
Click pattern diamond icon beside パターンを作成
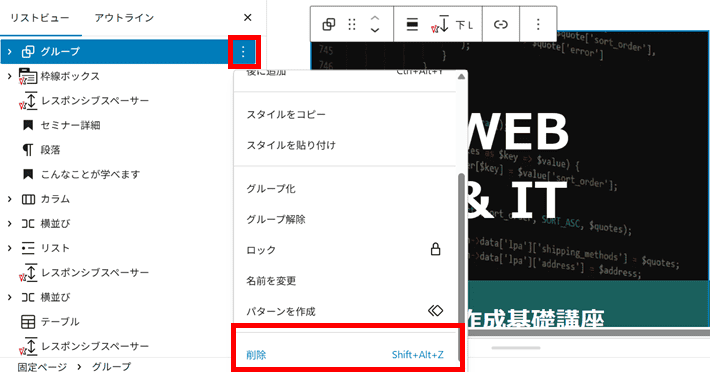click(435, 310)
